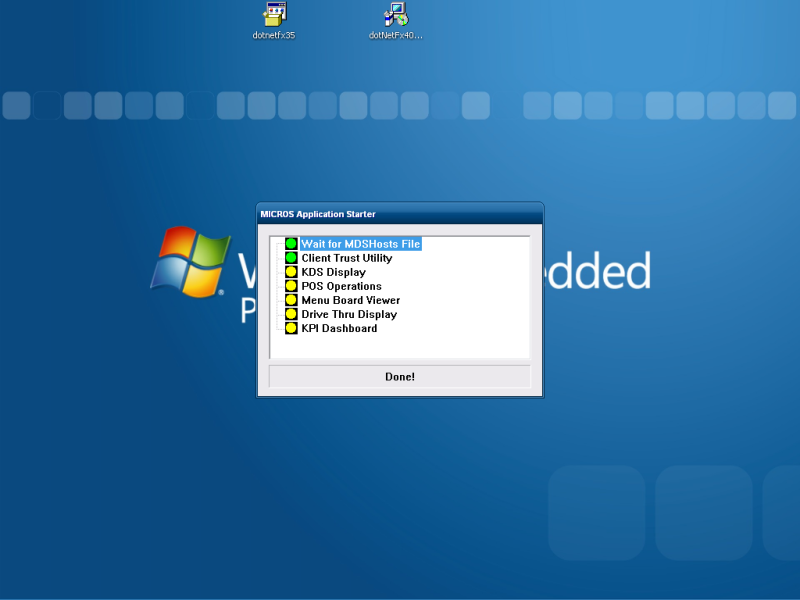Click the Done! button
This screenshot has height=600, width=800.
click(400, 377)
